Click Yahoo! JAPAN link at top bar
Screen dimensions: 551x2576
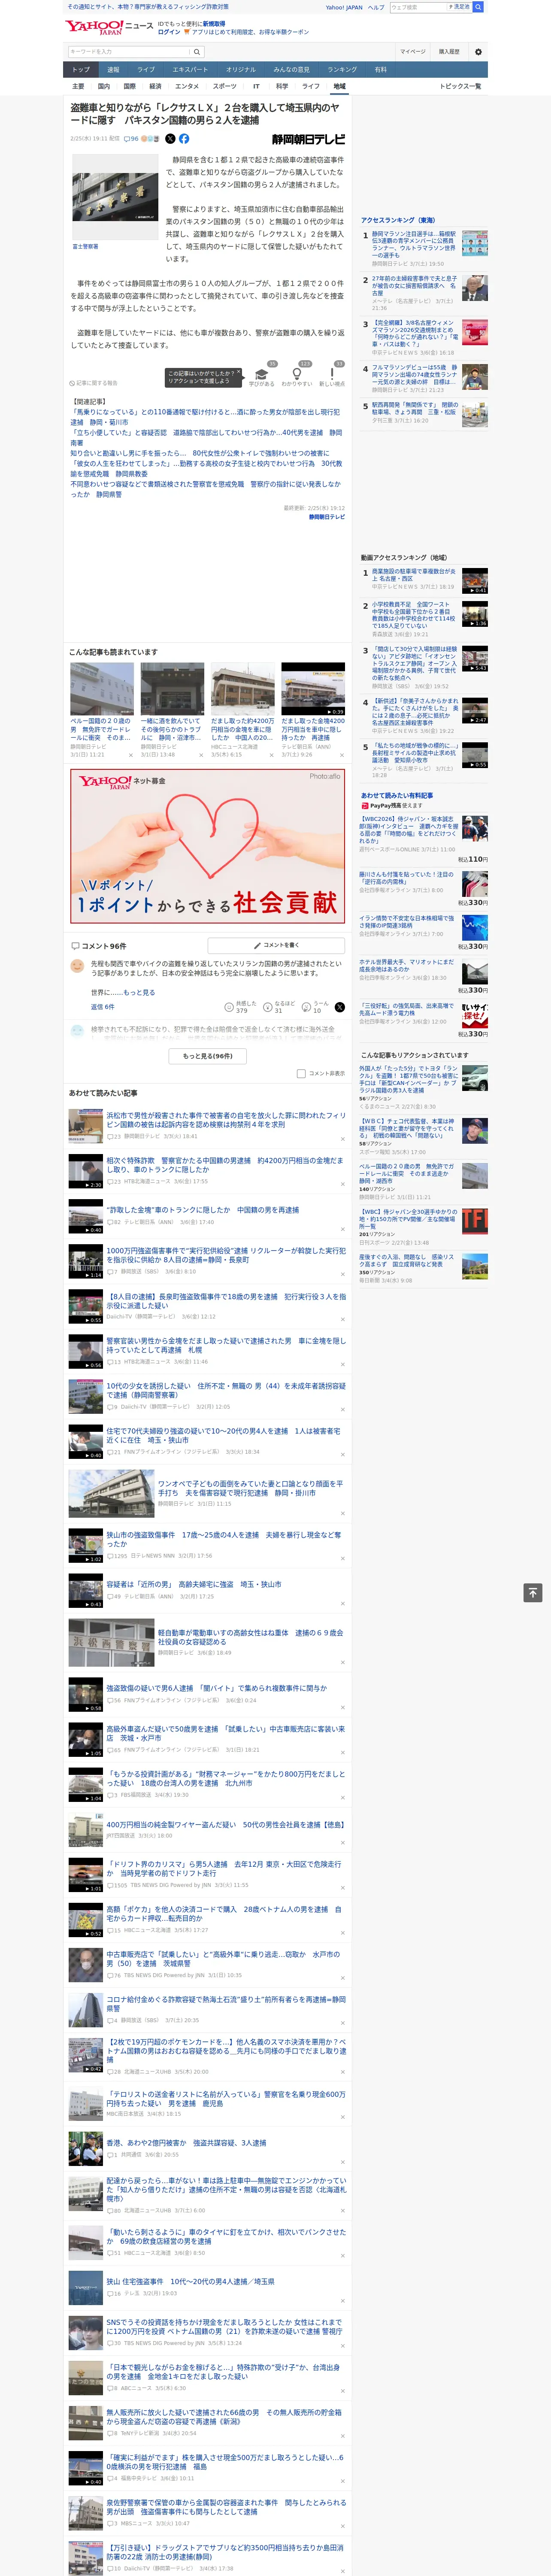coord(344,7)
